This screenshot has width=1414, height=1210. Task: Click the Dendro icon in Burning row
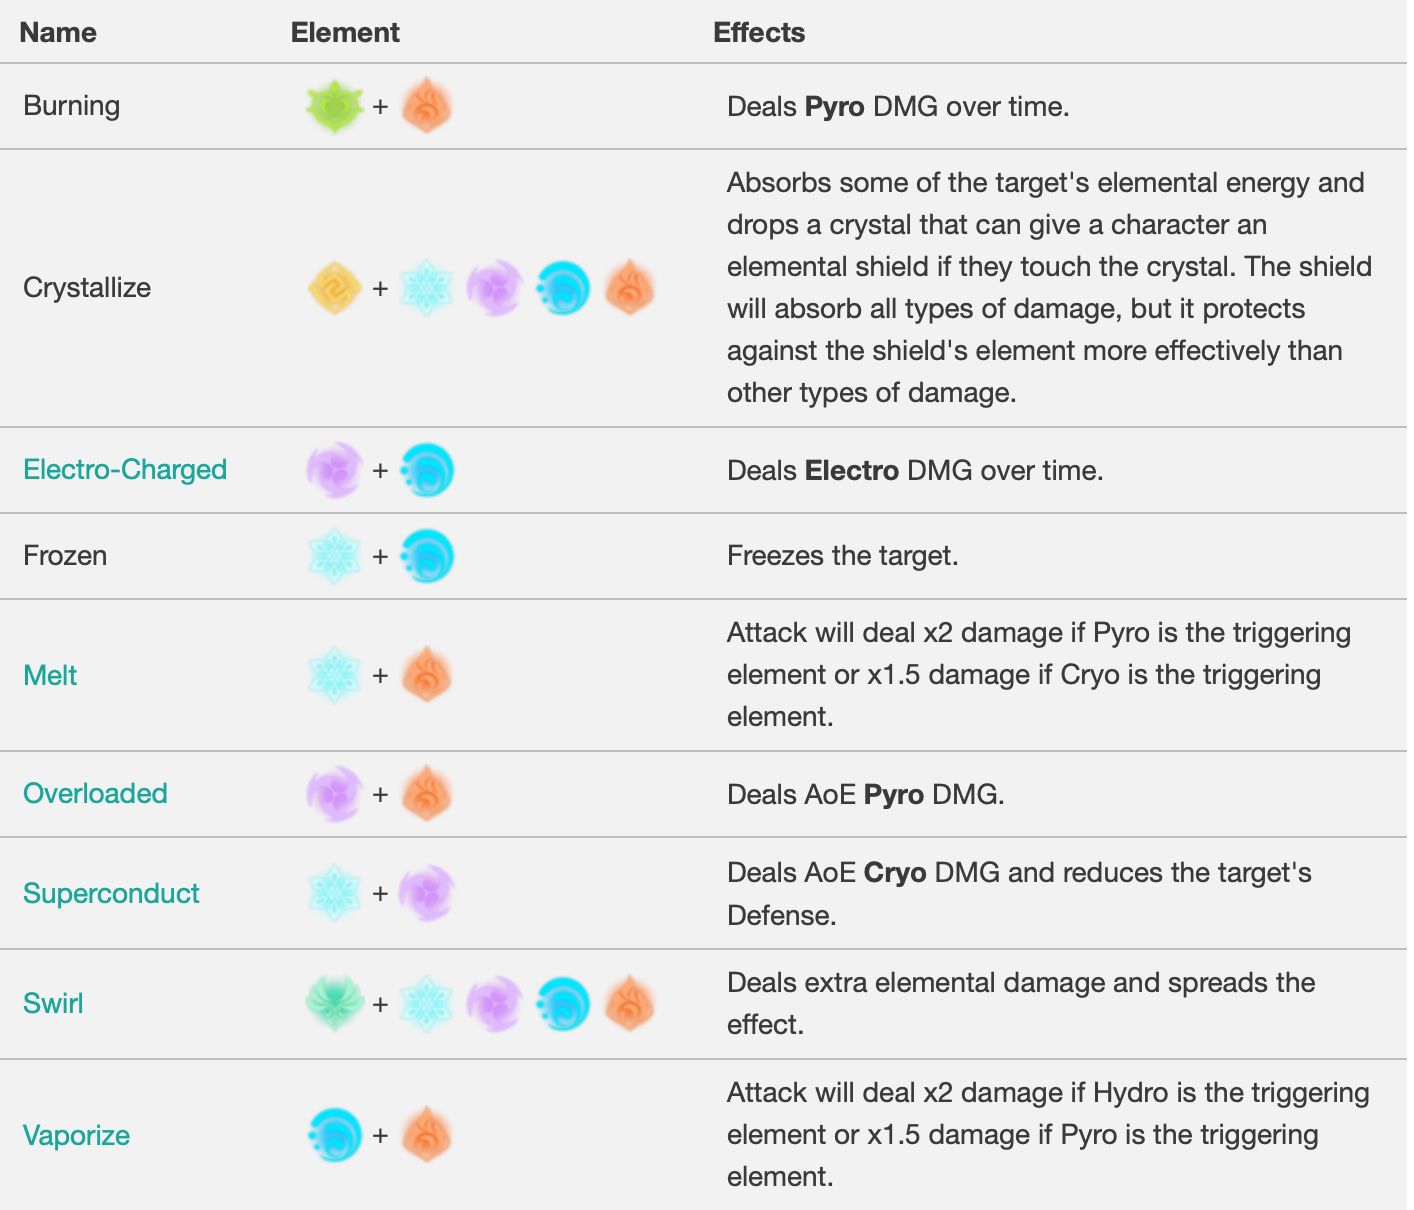click(334, 106)
